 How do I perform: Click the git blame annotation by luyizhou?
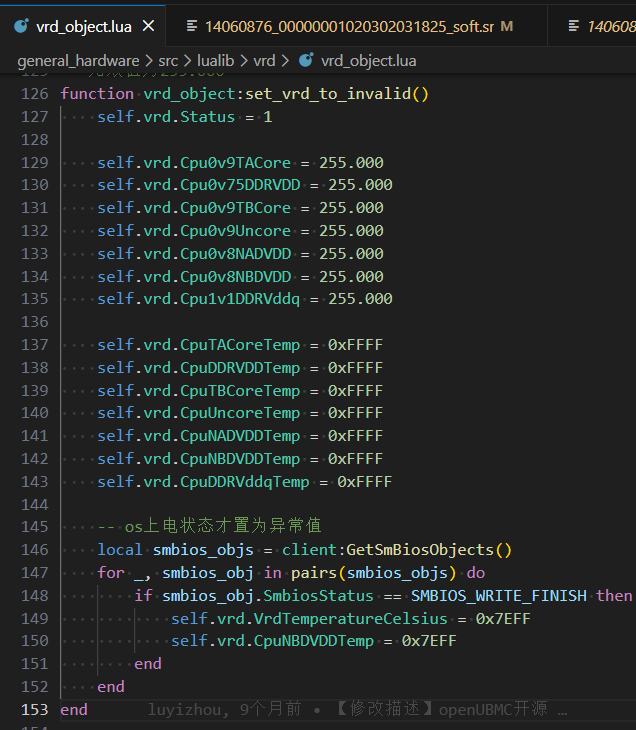coord(357,709)
